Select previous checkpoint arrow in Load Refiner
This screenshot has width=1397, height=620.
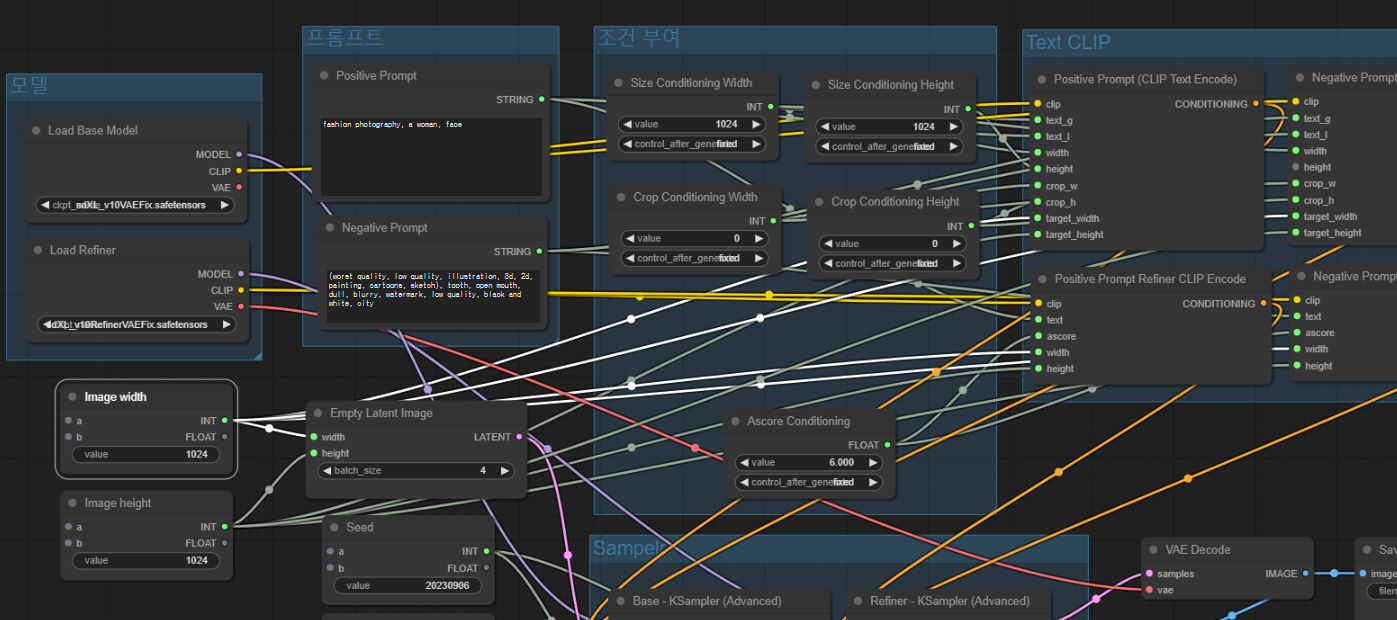[47, 325]
